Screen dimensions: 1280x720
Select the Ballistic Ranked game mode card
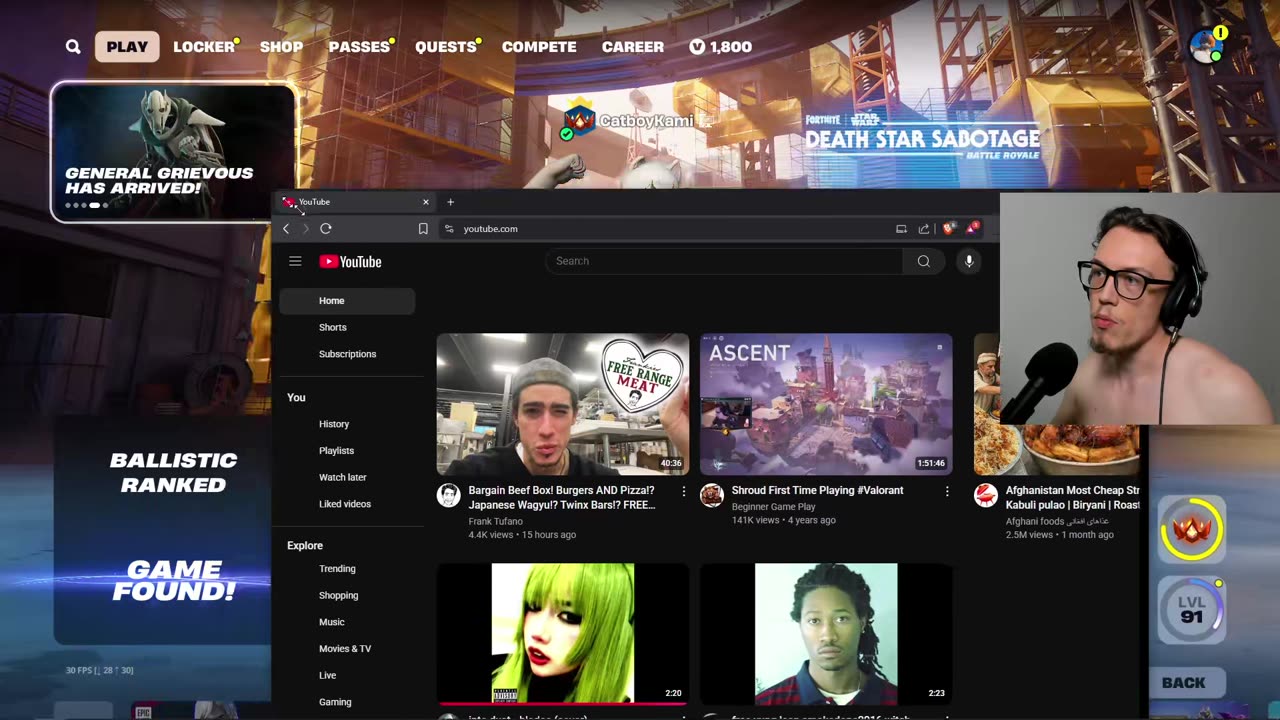click(x=162, y=530)
